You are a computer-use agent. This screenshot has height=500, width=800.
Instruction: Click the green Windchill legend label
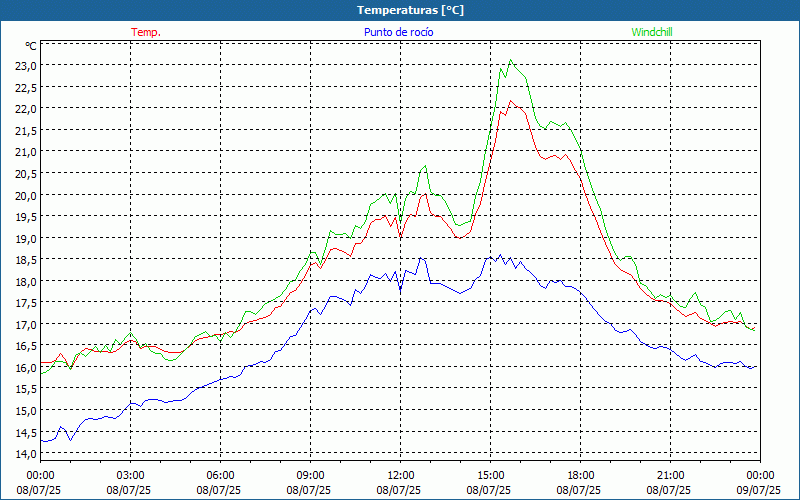(652, 32)
